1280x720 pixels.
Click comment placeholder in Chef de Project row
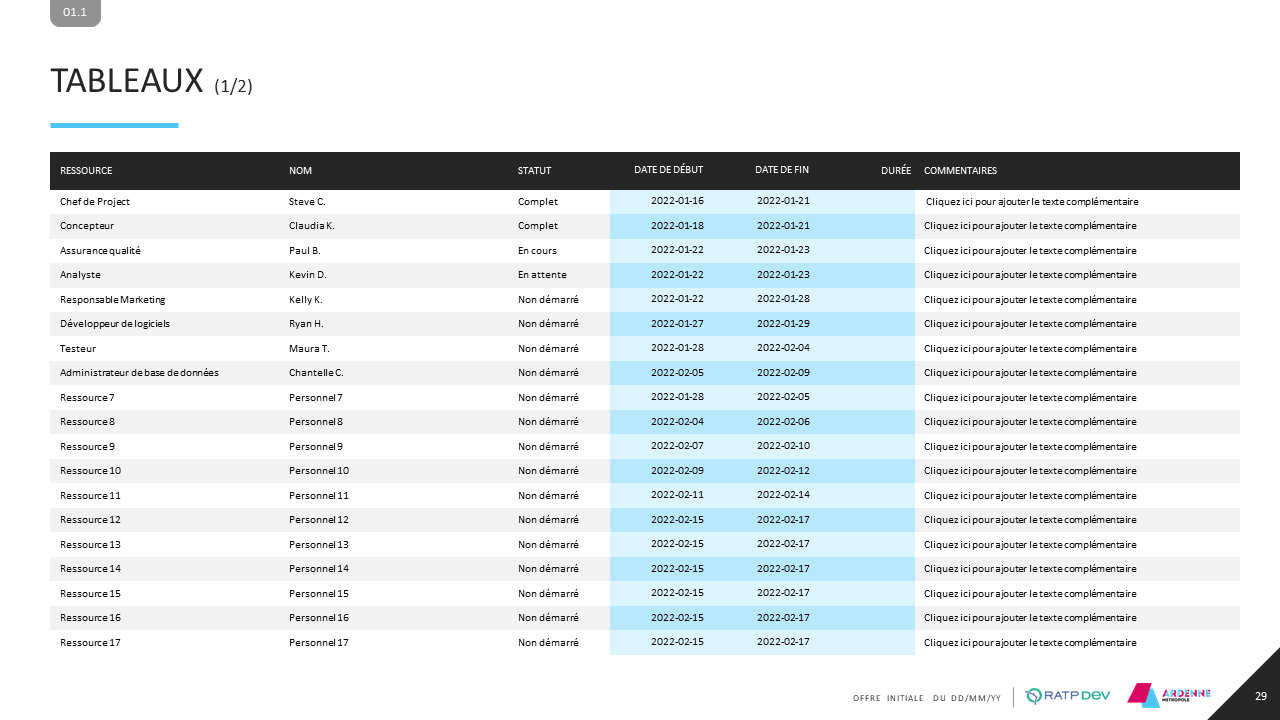click(x=1032, y=202)
